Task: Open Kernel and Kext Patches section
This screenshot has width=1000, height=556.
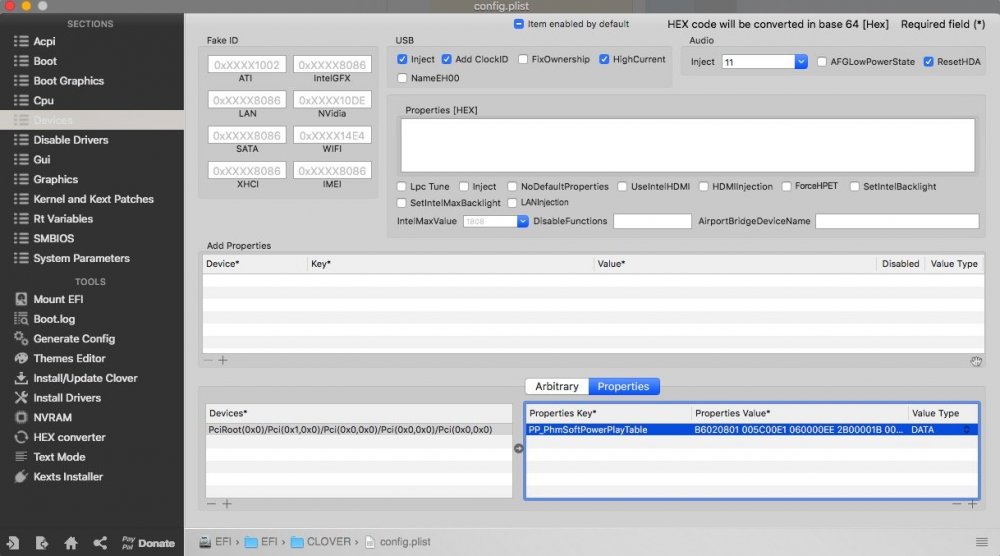Action: (93, 199)
